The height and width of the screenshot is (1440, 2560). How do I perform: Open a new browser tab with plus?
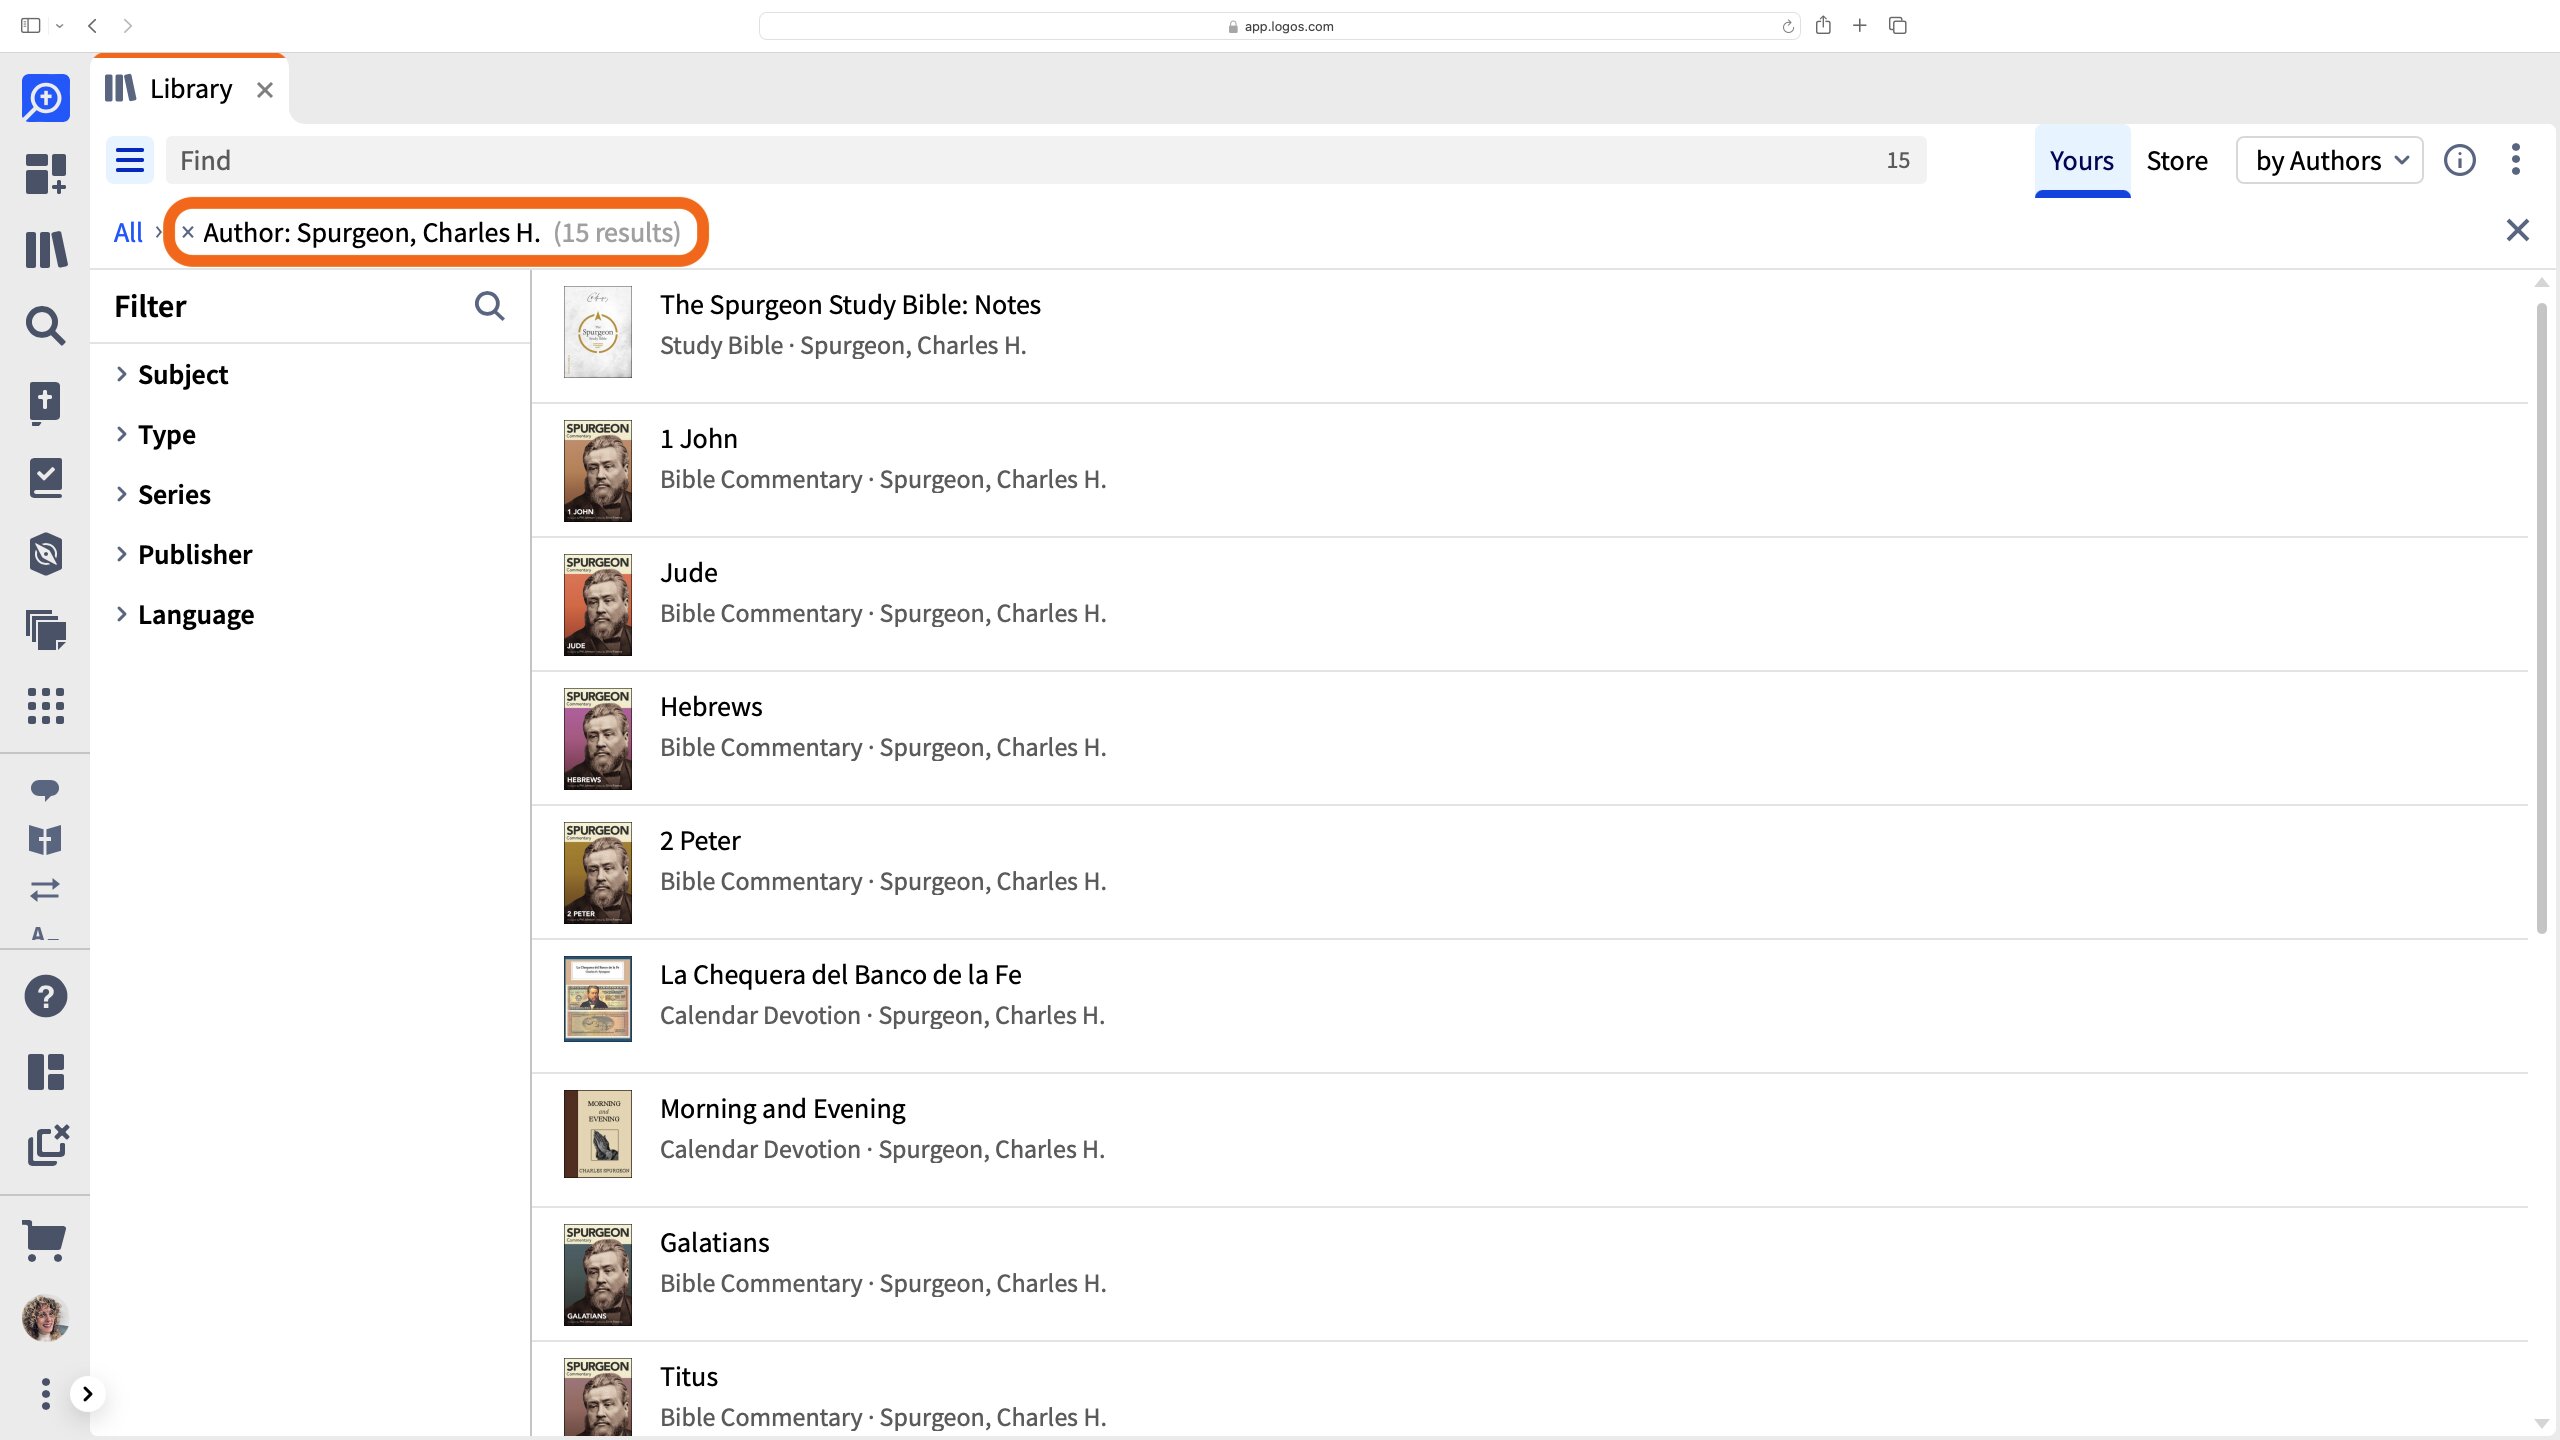[x=1860, y=26]
